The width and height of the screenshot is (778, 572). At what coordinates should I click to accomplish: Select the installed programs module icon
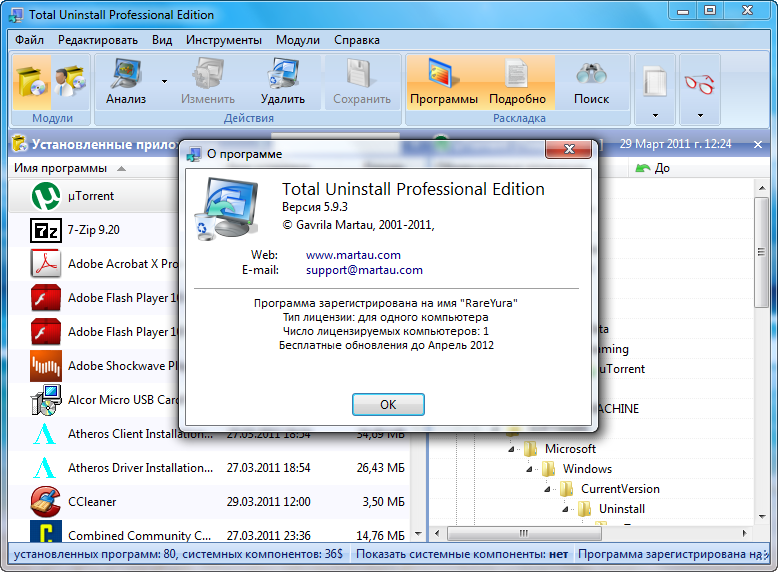[x=31, y=81]
